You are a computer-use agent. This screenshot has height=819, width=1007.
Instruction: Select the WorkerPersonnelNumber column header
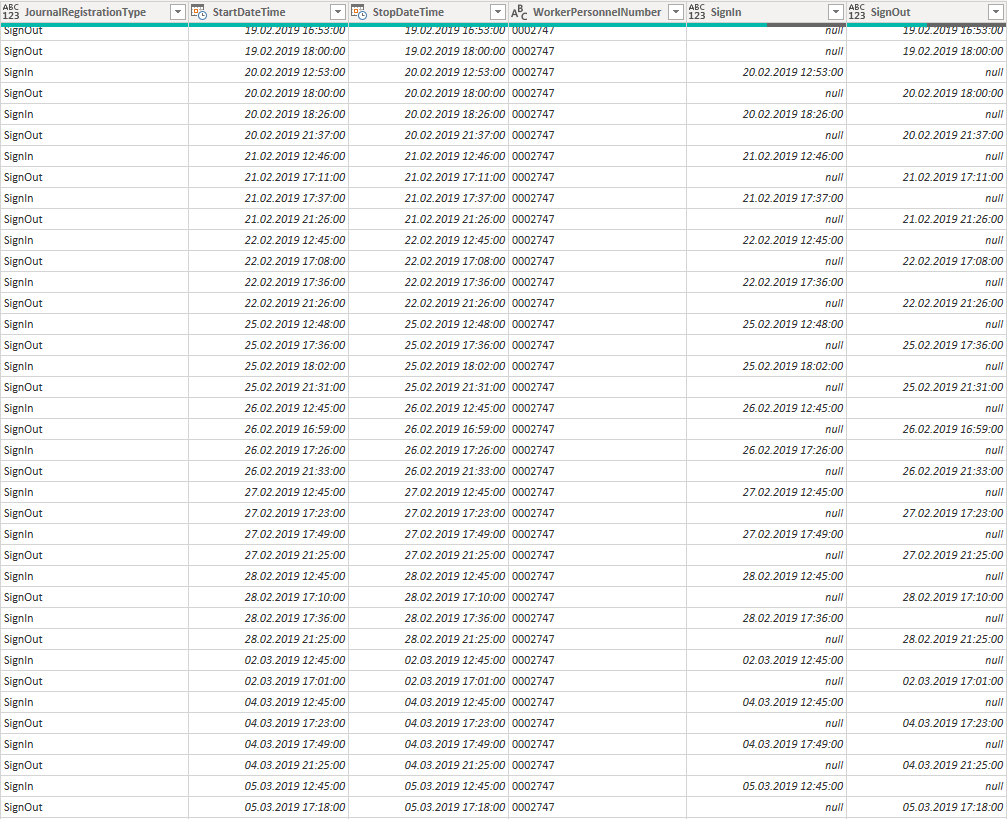tap(597, 12)
